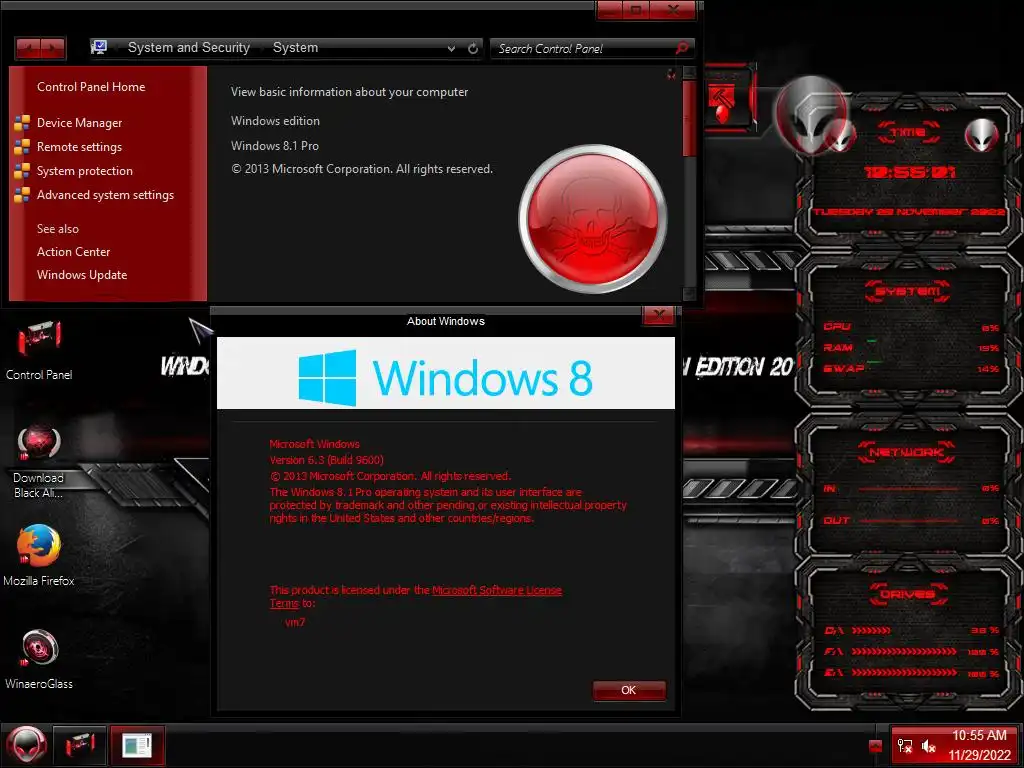Click the red skull logo orb
Image resolution: width=1024 pixels, height=768 pixels.
[593, 219]
